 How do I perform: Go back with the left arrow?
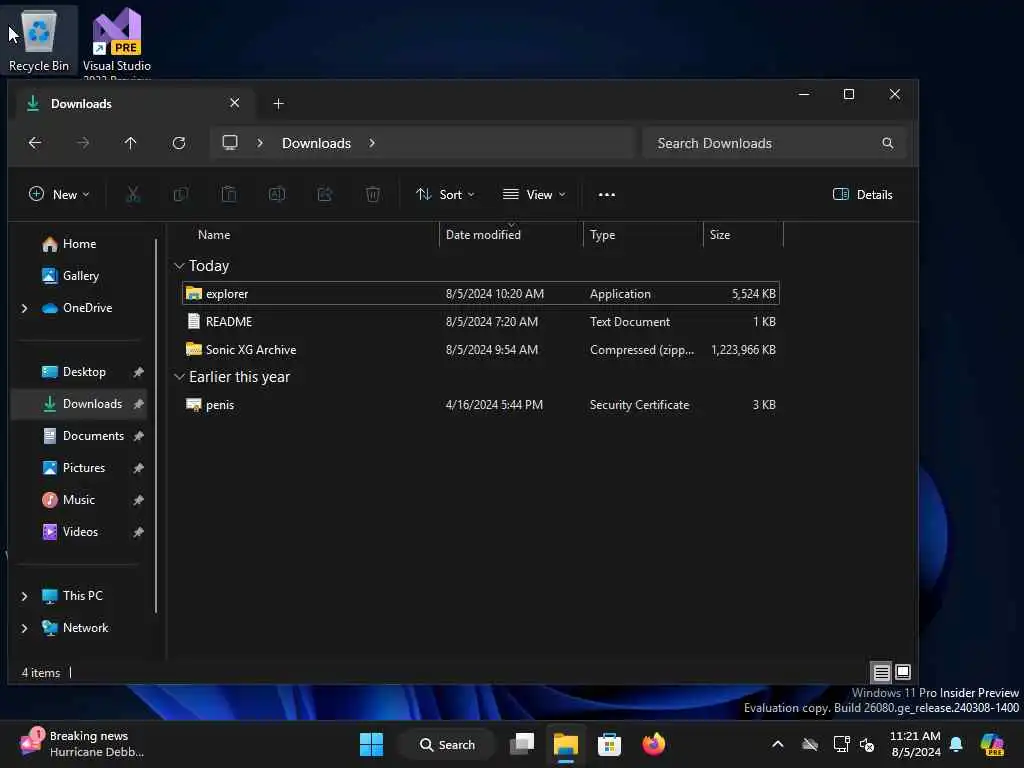(35, 142)
